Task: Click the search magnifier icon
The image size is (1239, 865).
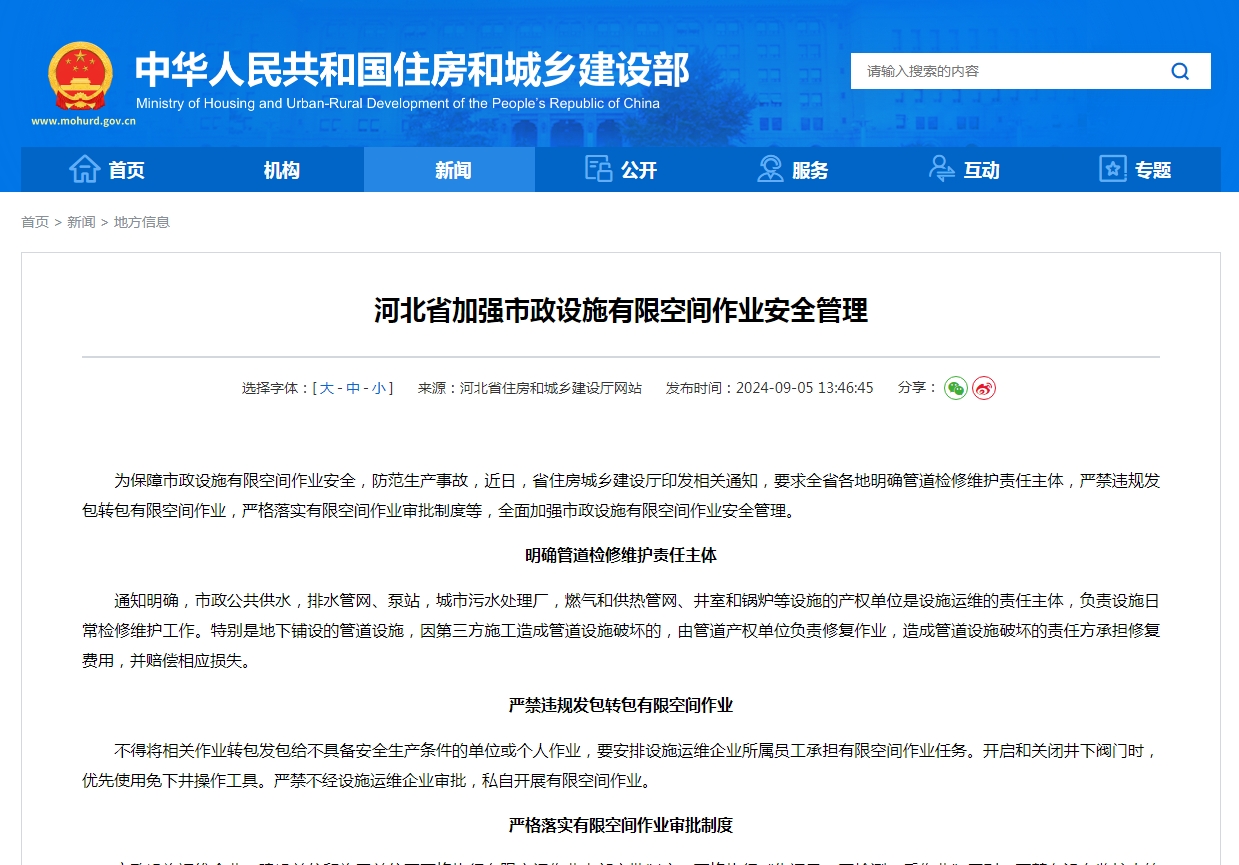Action: (1180, 71)
